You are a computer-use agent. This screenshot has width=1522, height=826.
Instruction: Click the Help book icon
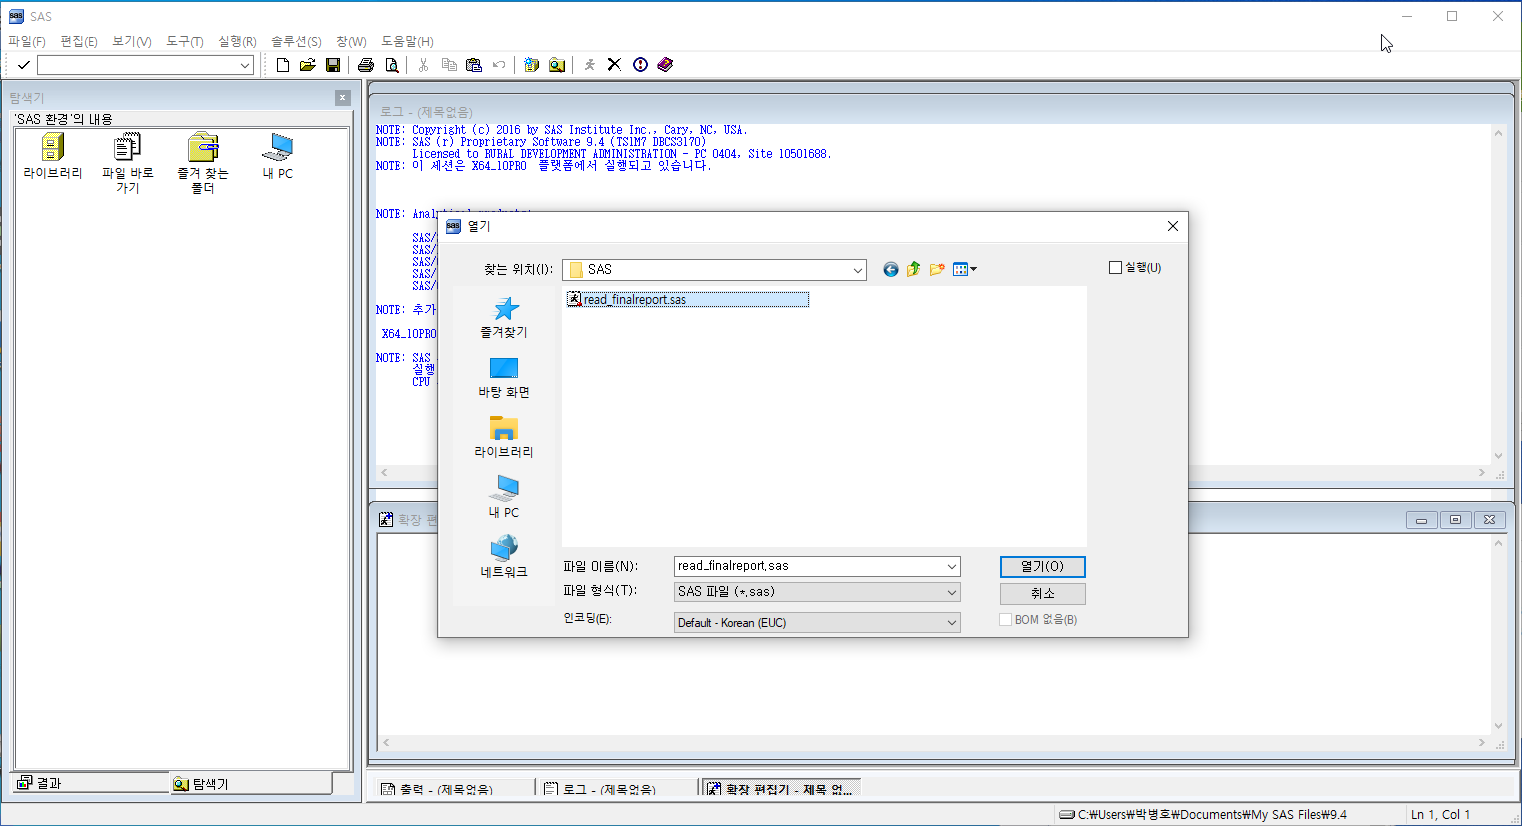tap(665, 65)
